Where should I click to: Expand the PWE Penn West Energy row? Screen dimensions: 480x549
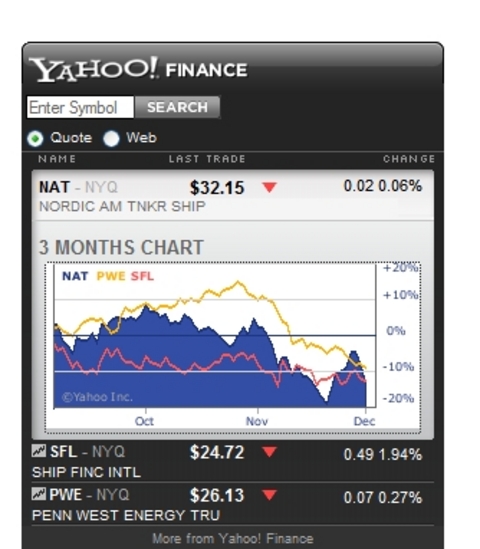(232, 504)
